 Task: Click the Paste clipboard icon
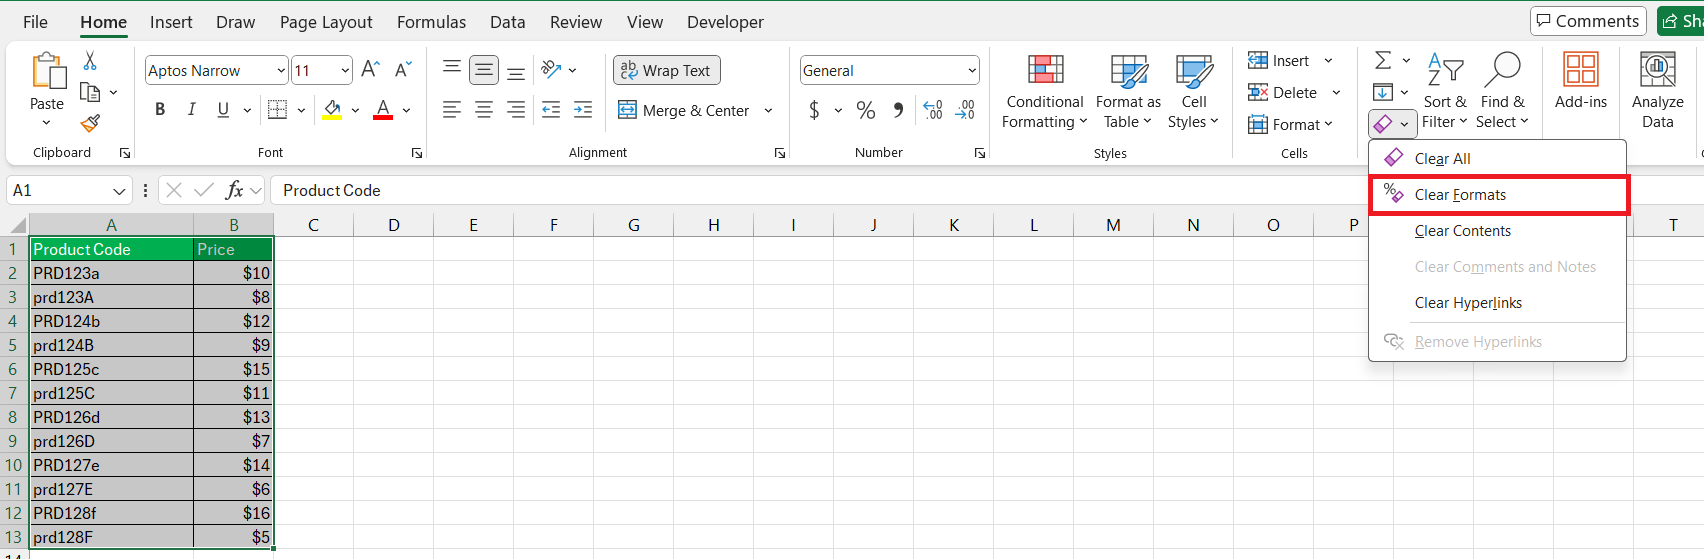point(47,71)
